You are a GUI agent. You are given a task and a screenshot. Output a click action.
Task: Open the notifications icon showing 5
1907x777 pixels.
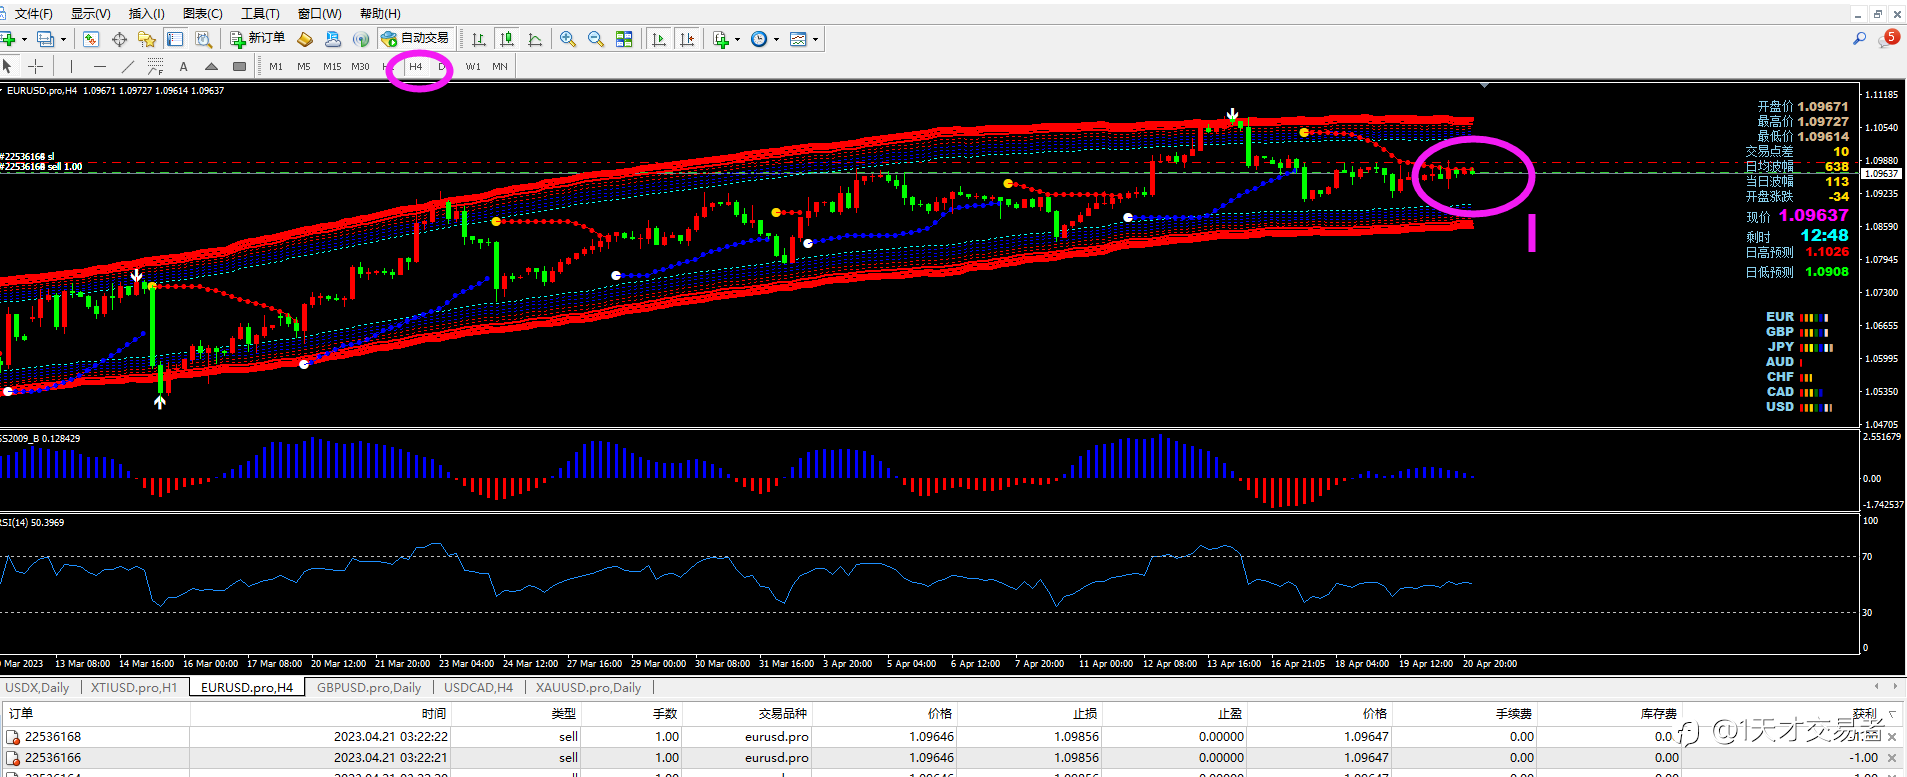[x=1889, y=38]
